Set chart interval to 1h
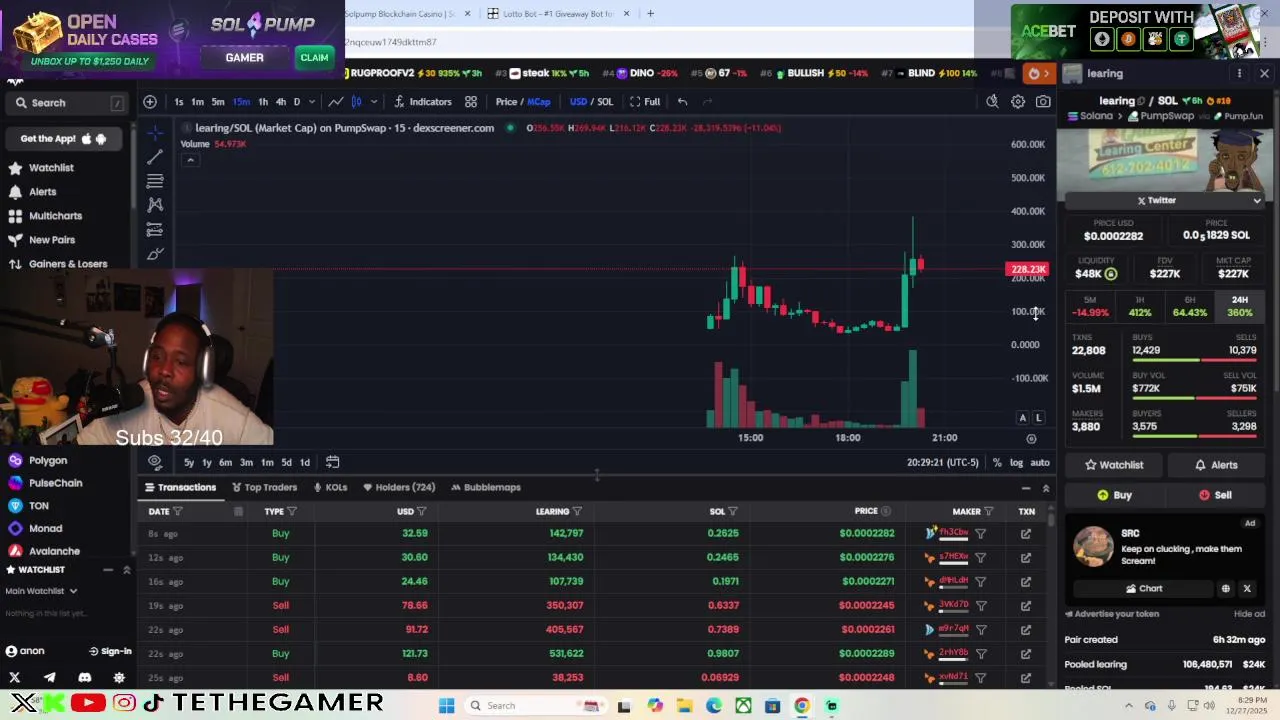The height and width of the screenshot is (720, 1280). (x=263, y=101)
